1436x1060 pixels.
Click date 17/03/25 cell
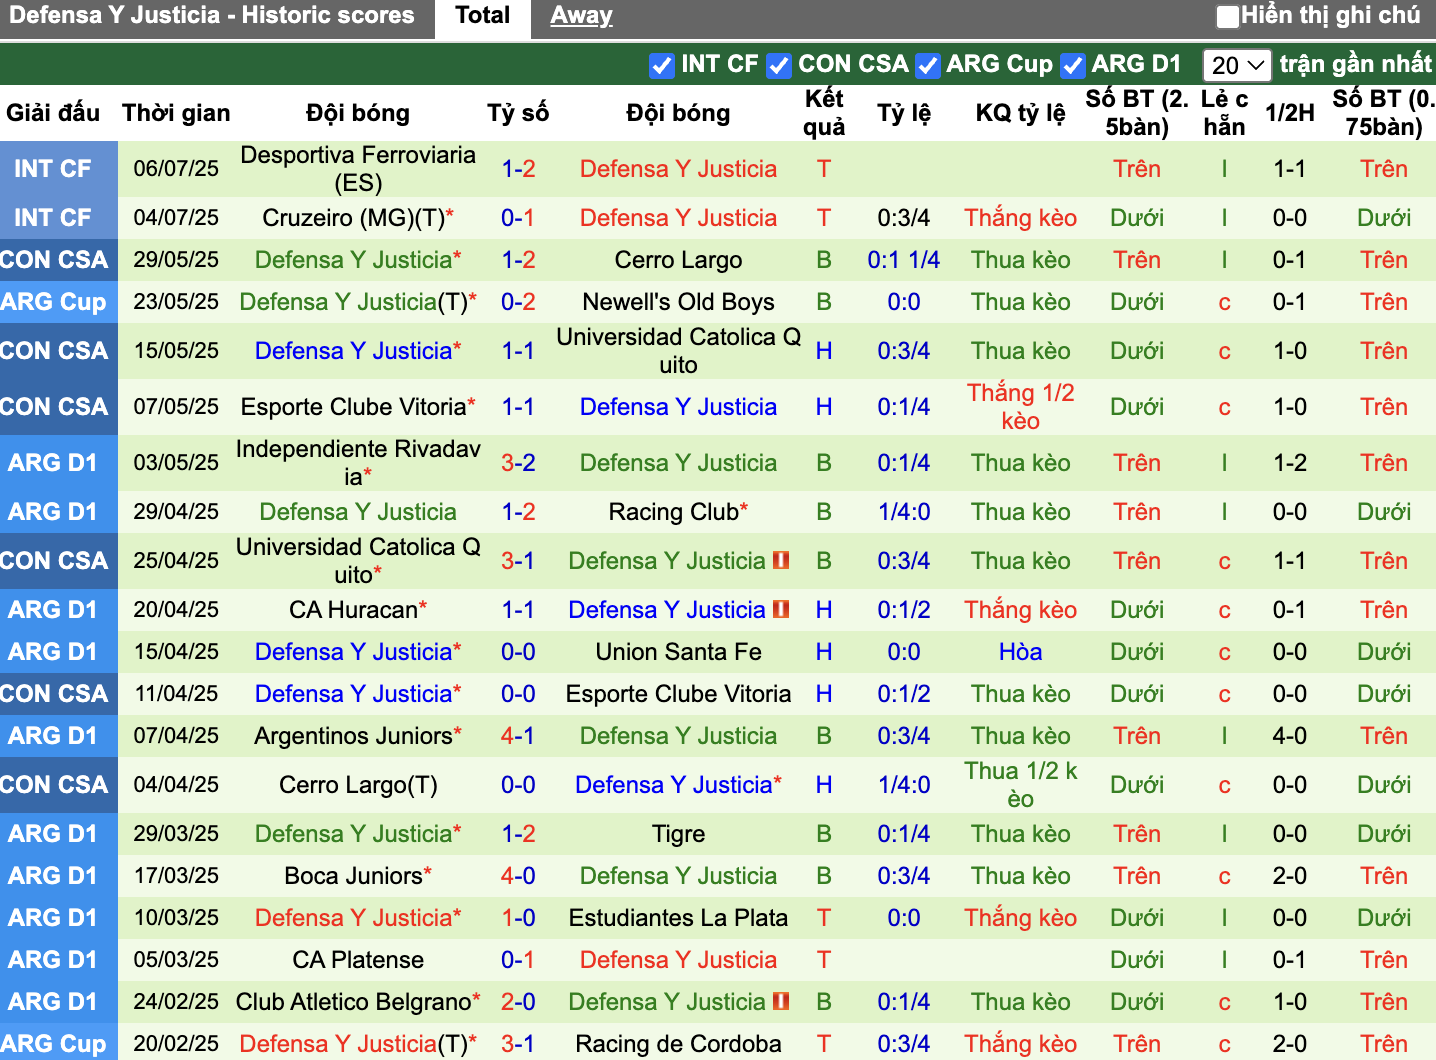176,876
